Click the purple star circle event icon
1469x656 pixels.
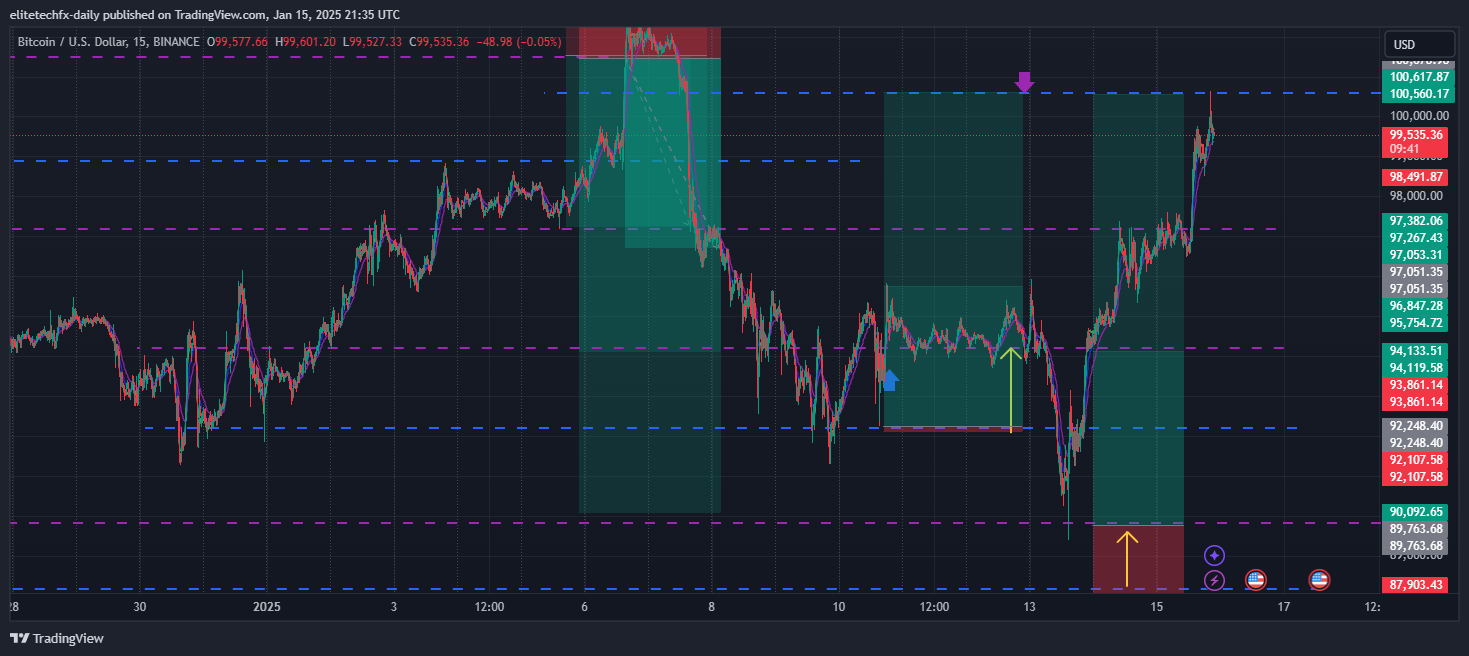(1214, 555)
